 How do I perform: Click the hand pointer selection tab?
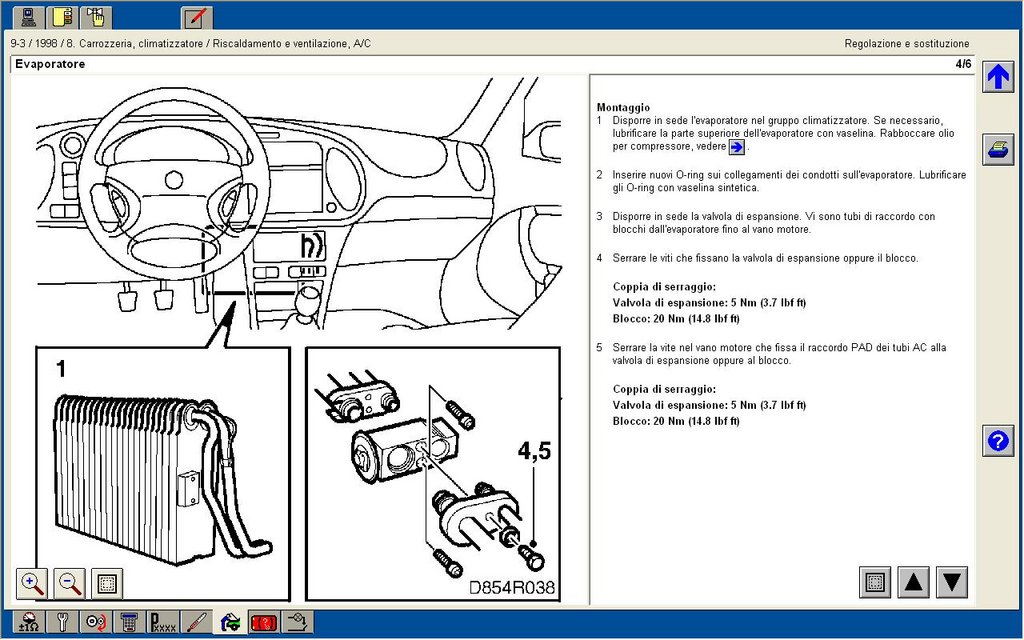[96, 18]
